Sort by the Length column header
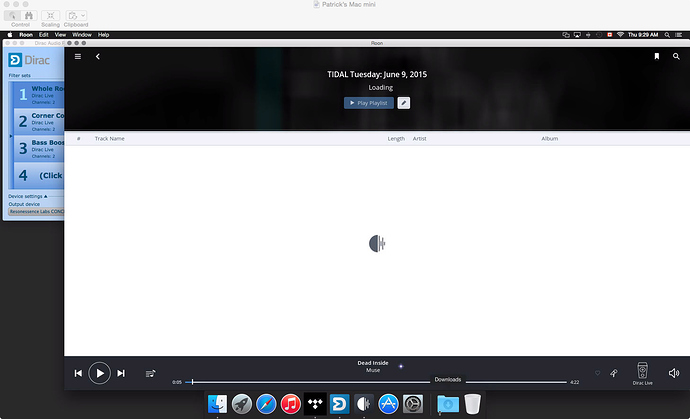This screenshot has width=690, height=419. (x=396, y=139)
